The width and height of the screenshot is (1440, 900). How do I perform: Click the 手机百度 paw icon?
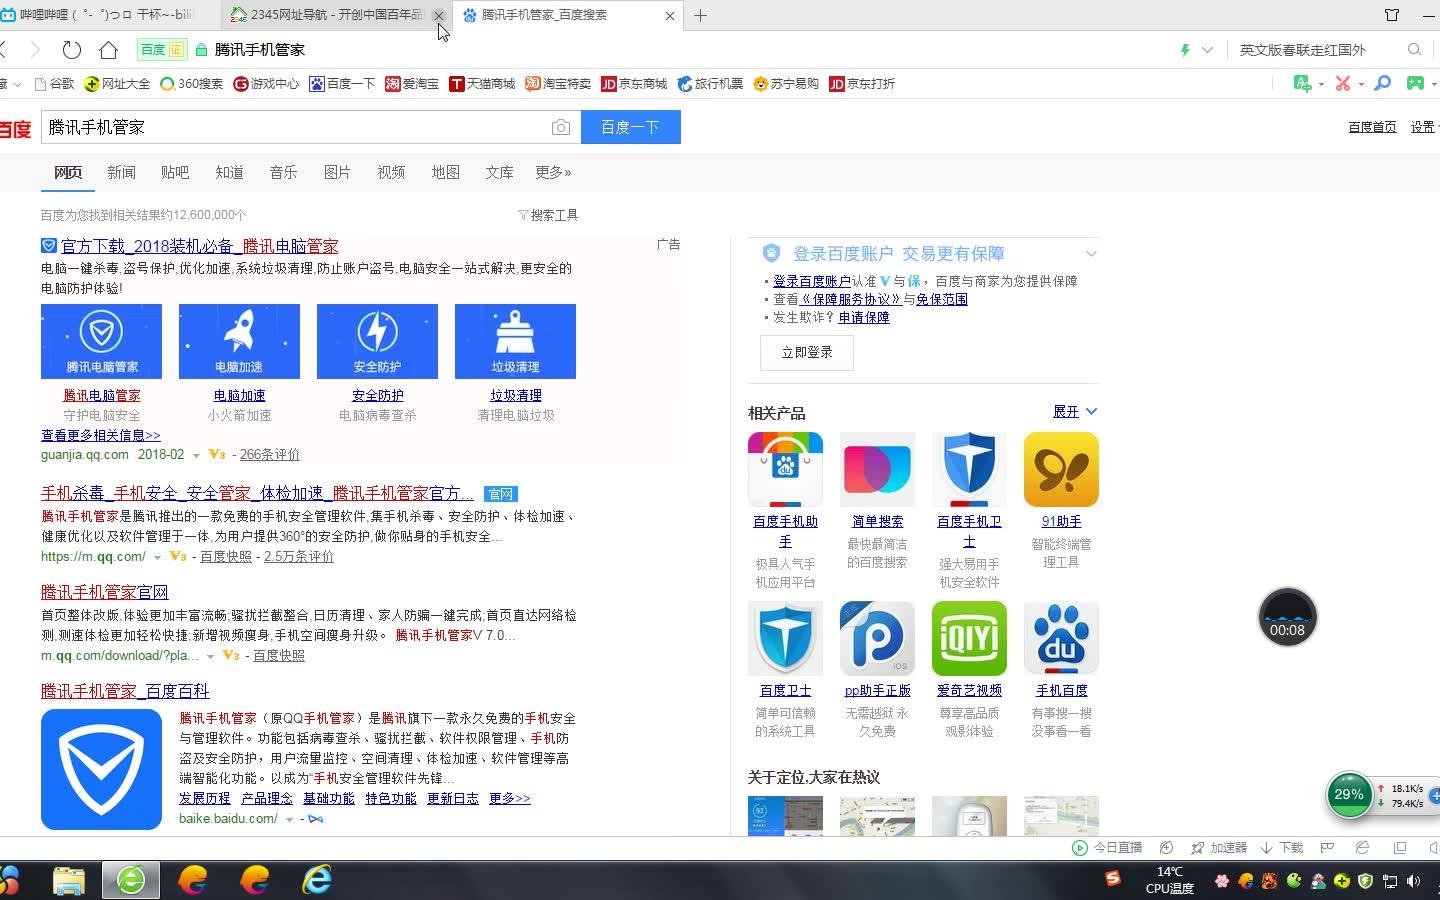(1061, 638)
